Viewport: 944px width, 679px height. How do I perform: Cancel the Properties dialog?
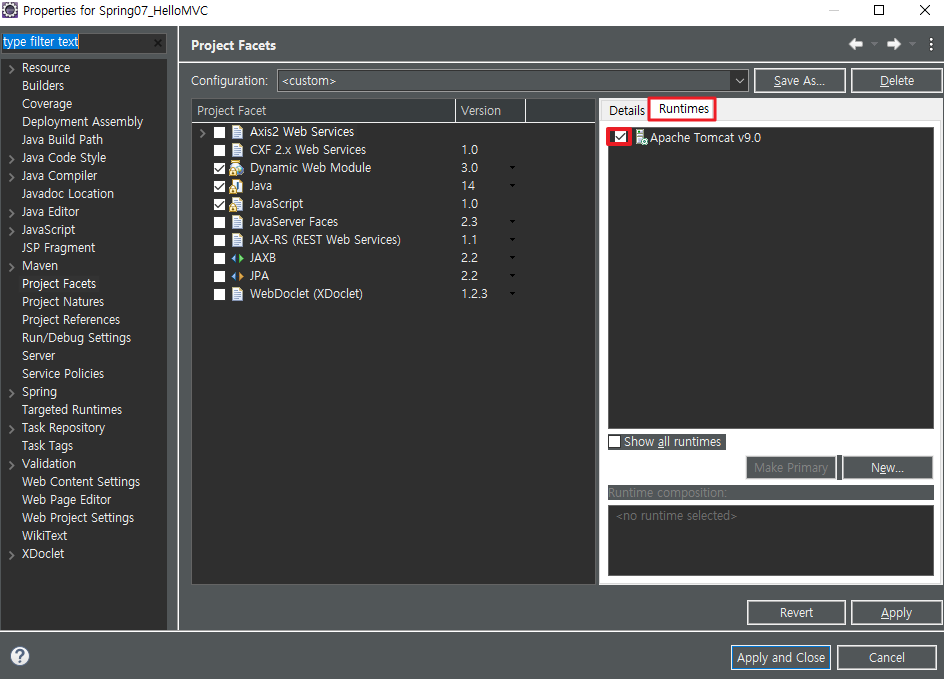click(886, 657)
